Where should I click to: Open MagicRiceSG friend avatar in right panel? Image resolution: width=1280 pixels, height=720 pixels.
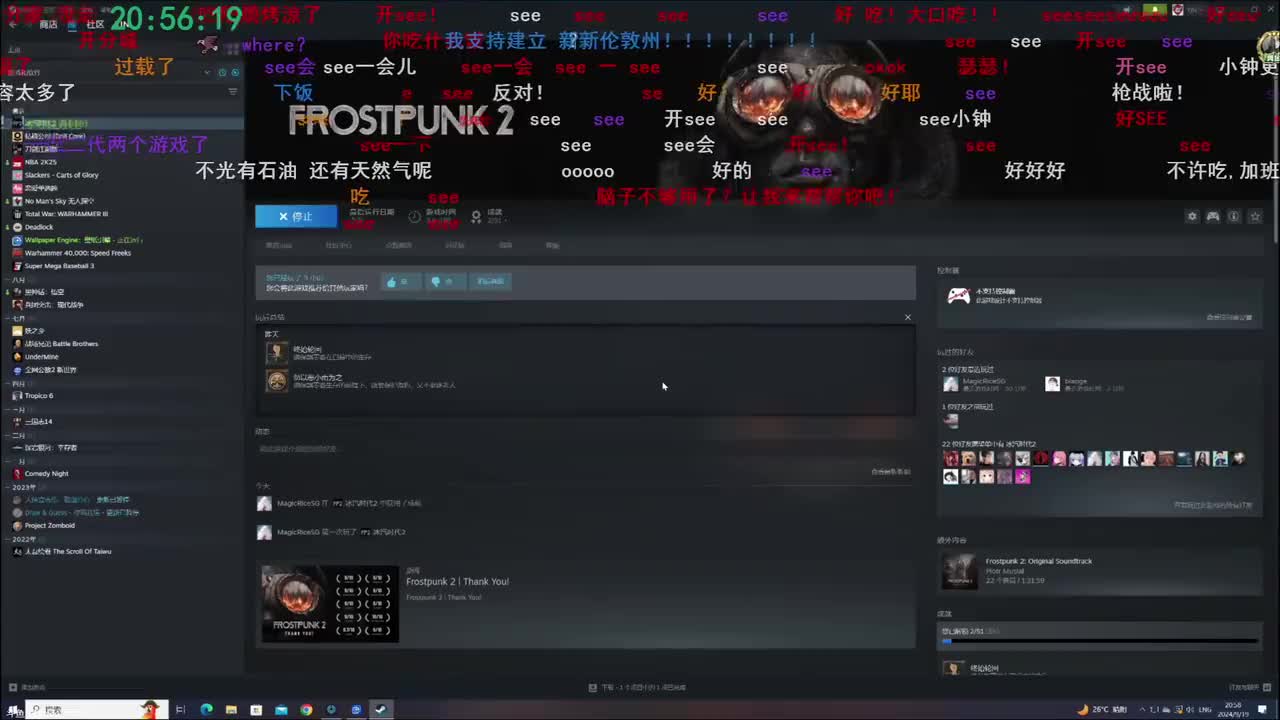tap(950, 384)
